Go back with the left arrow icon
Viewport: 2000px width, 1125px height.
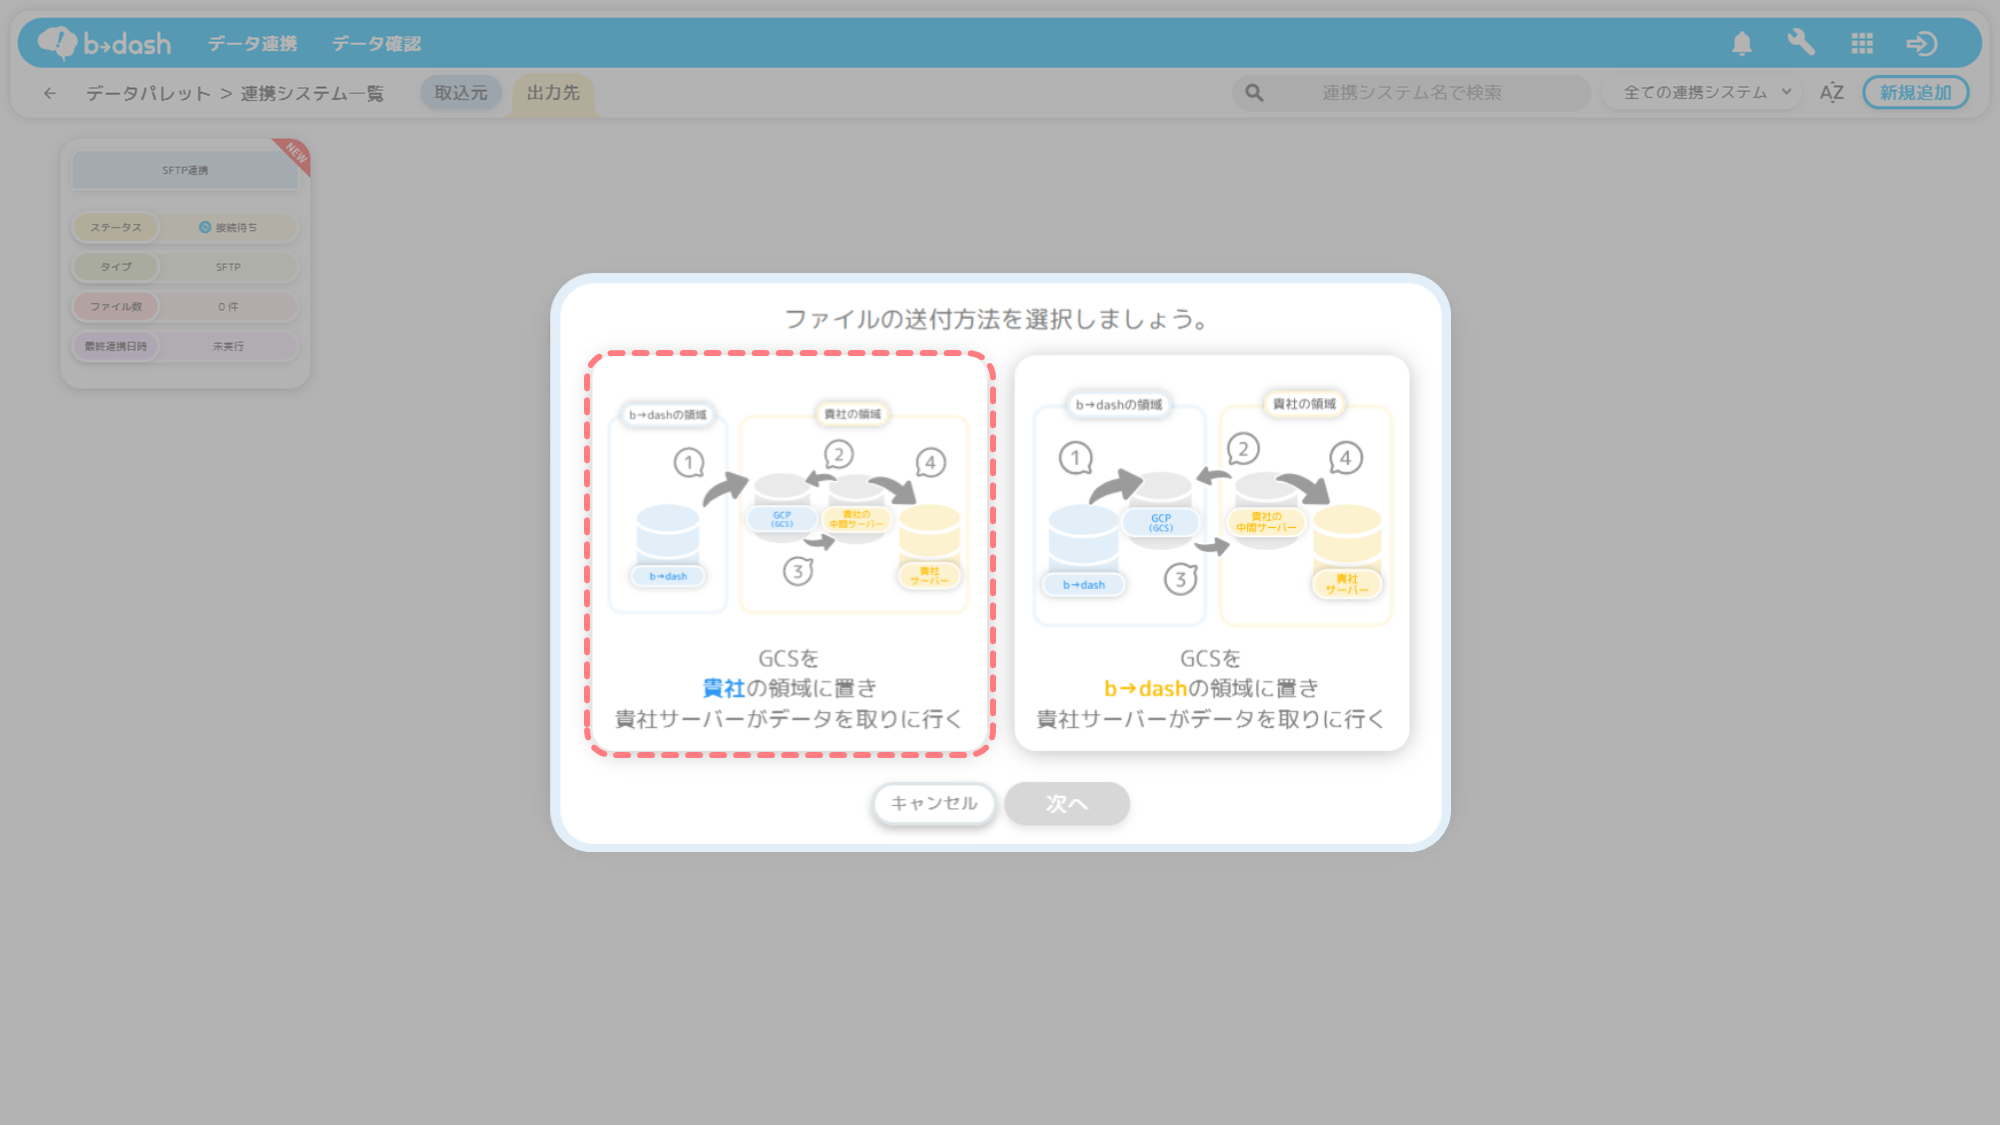(x=50, y=93)
